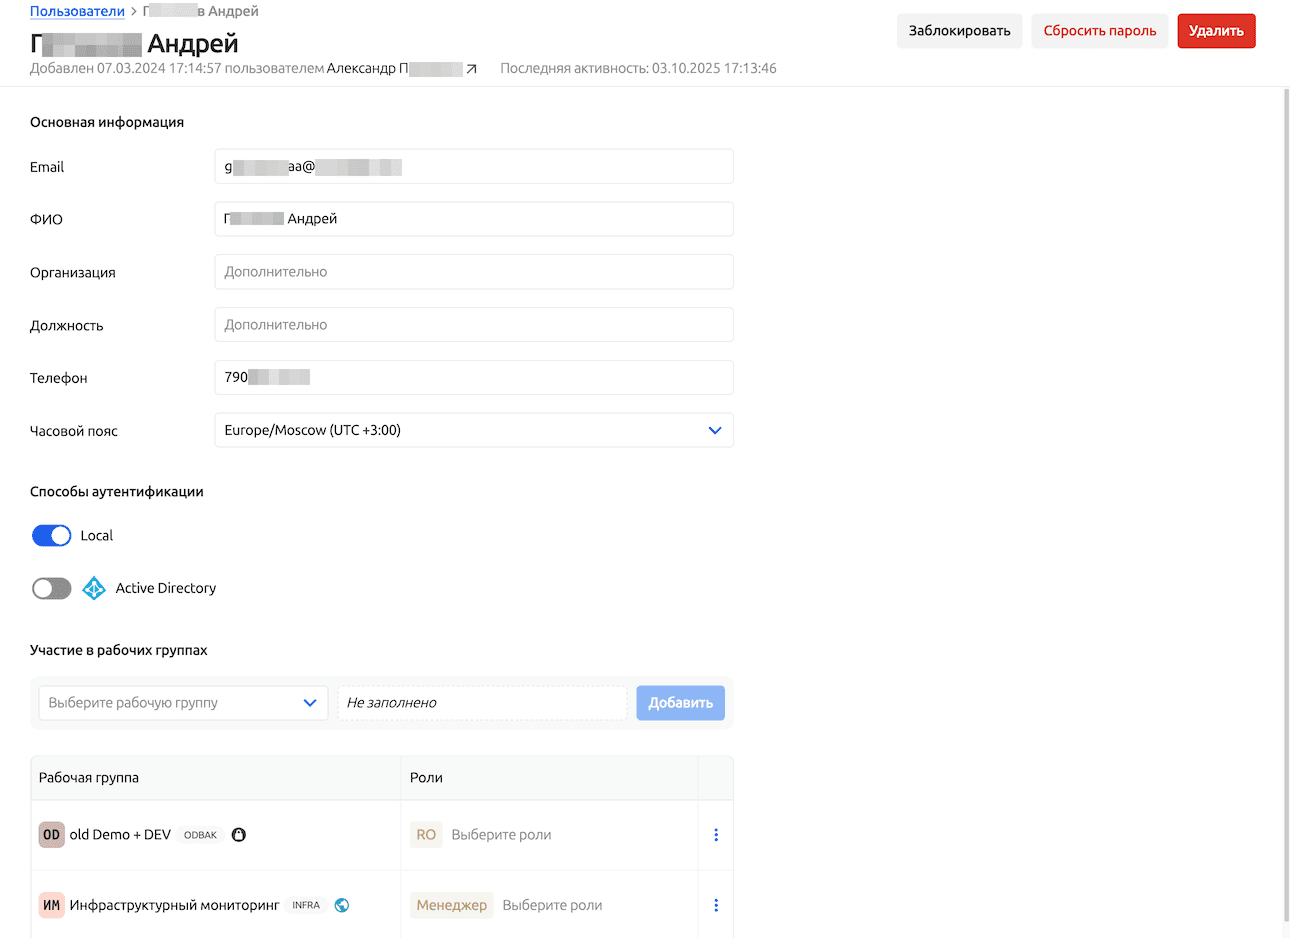This screenshot has width=1290, height=938.
Task: Open role selector in old Demo + DEV row
Action: click(x=501, y=835)
